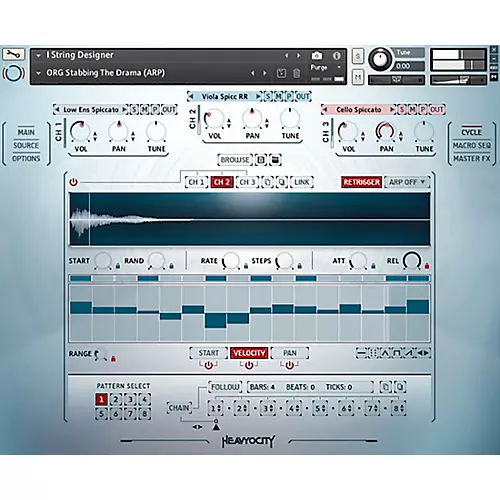
Task: Switch to the CYCLE page
Action: coord(471,132)
